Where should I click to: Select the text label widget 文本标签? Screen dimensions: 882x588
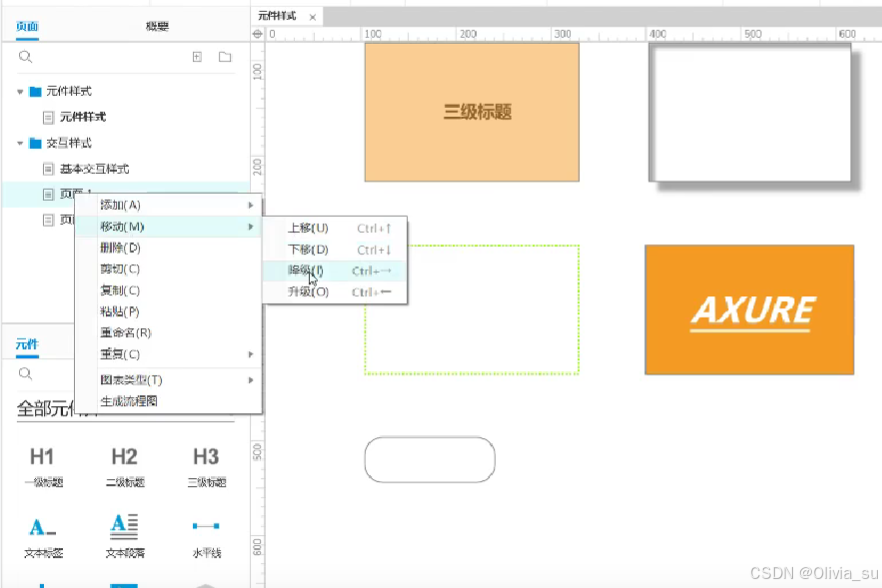tap(43, 537)
